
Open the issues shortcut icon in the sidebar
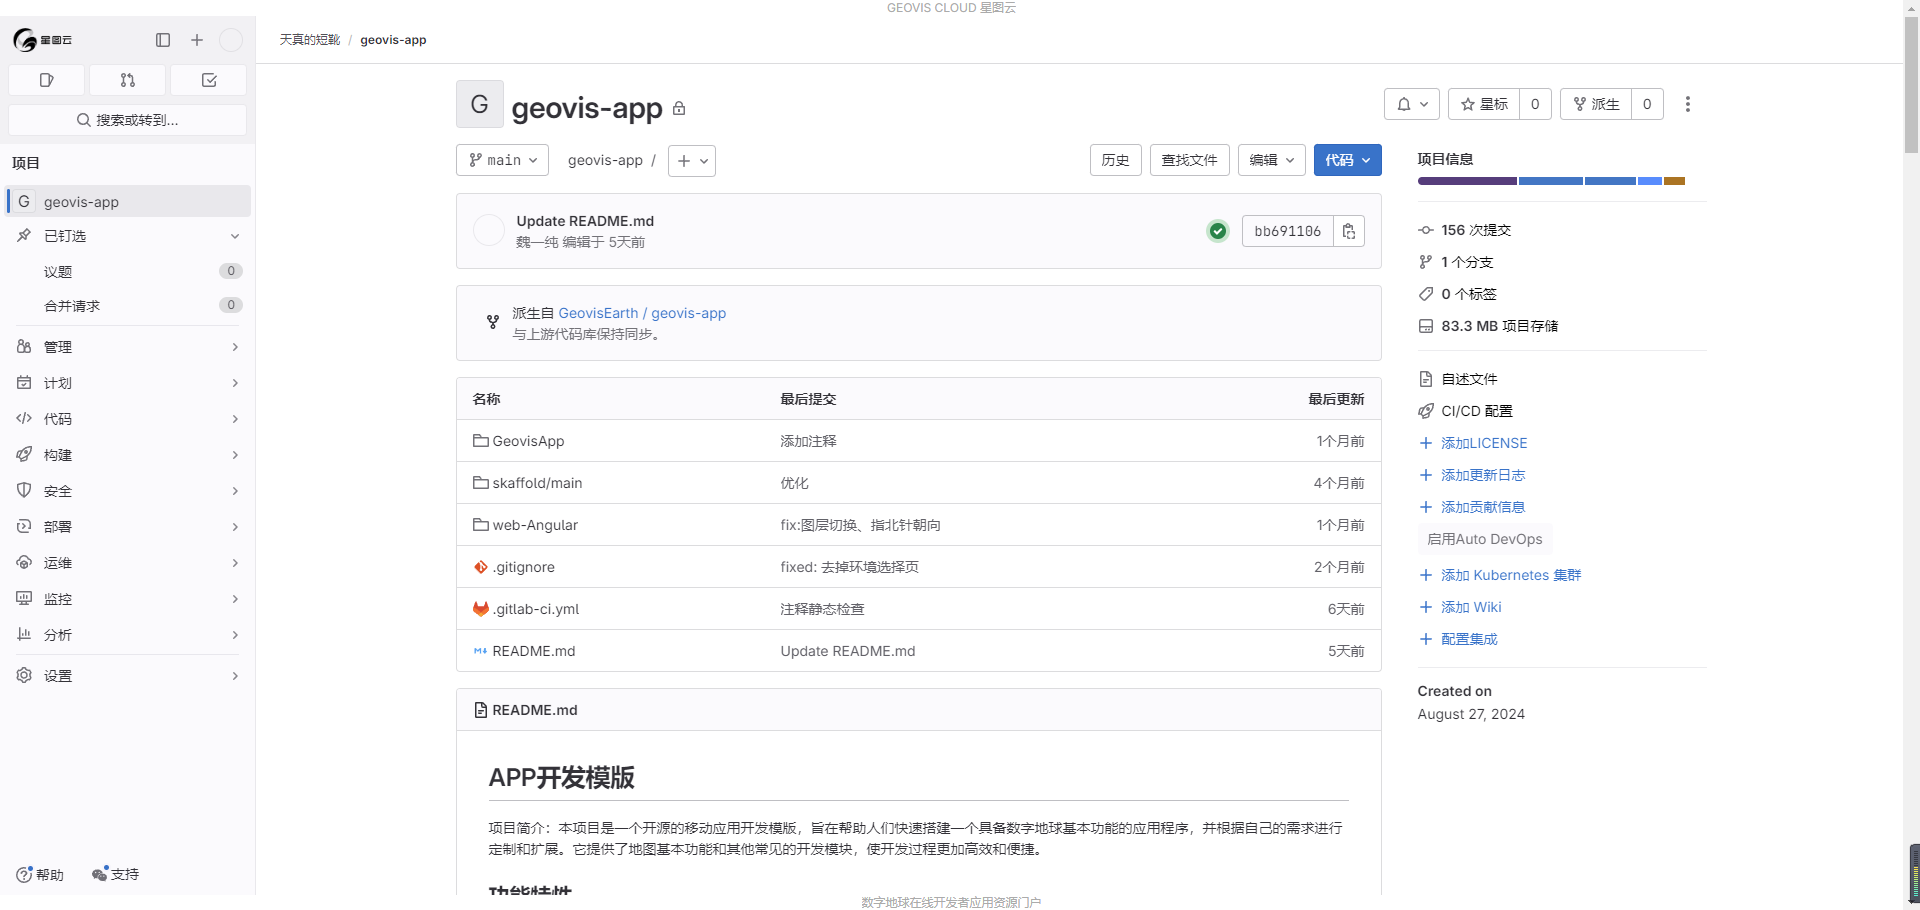click(46, 80)
